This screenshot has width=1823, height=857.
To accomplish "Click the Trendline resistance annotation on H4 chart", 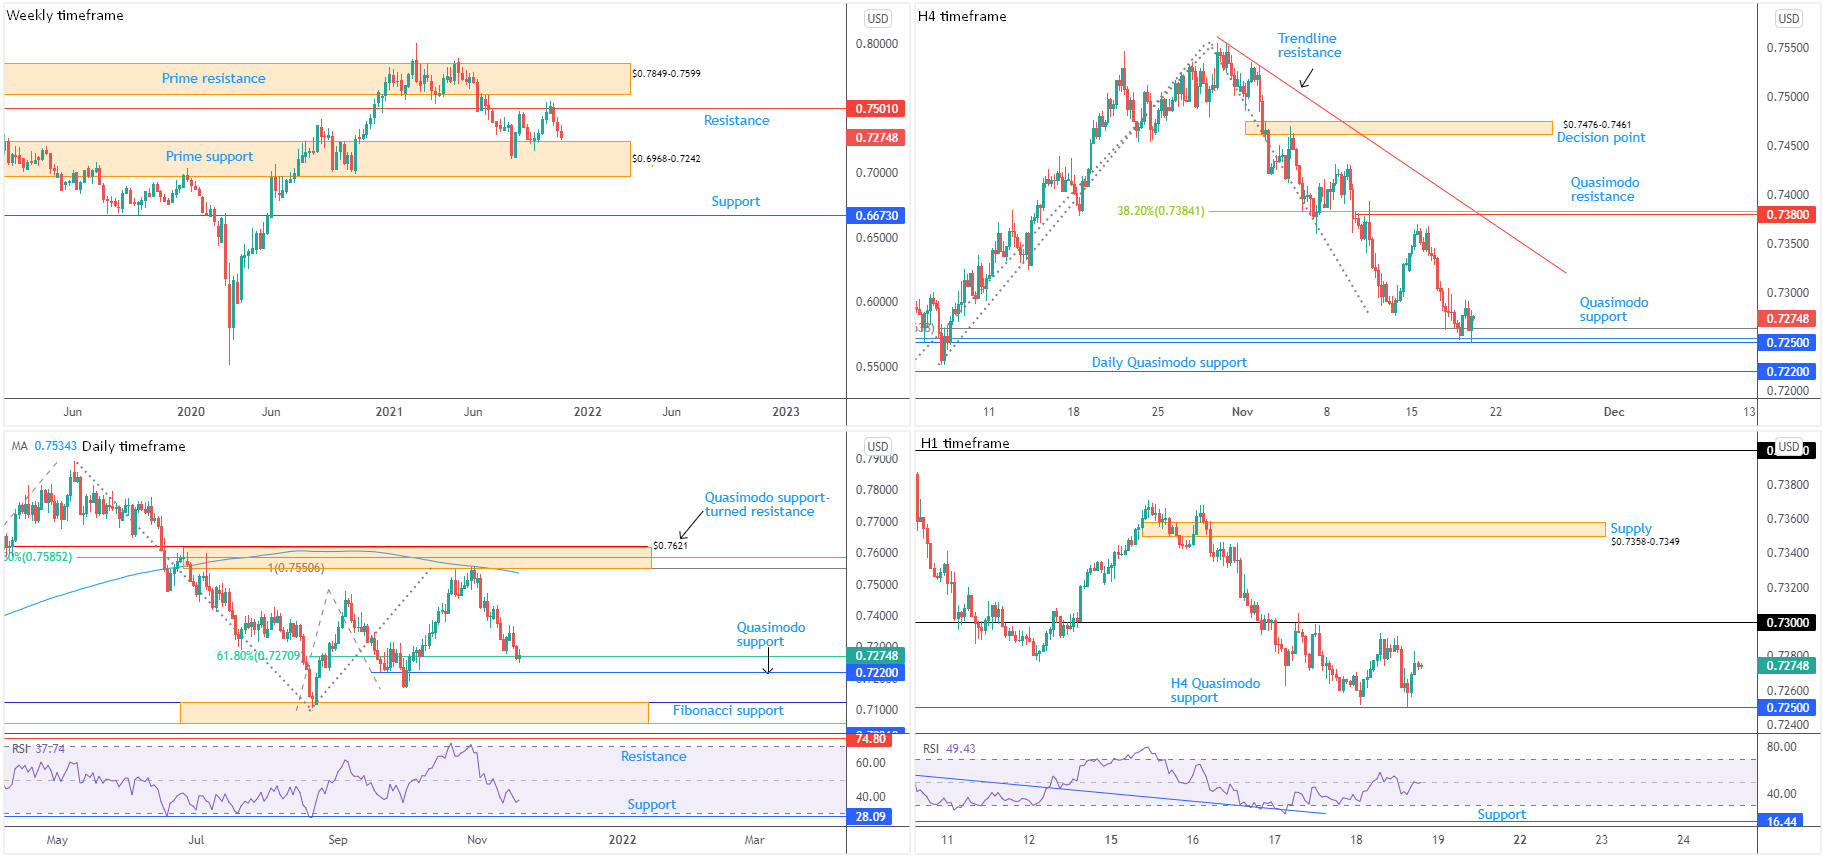I will pyautogui.click(x=1309, y=45).
